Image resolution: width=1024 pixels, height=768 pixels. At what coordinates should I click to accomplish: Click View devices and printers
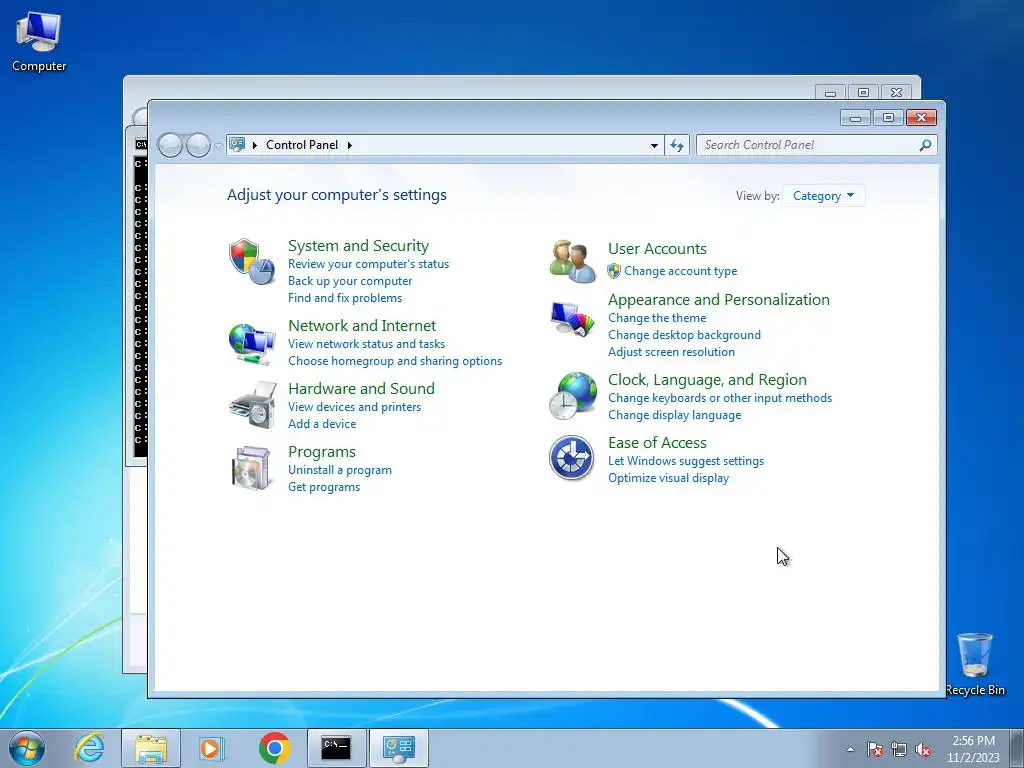(x=355, y=407)
